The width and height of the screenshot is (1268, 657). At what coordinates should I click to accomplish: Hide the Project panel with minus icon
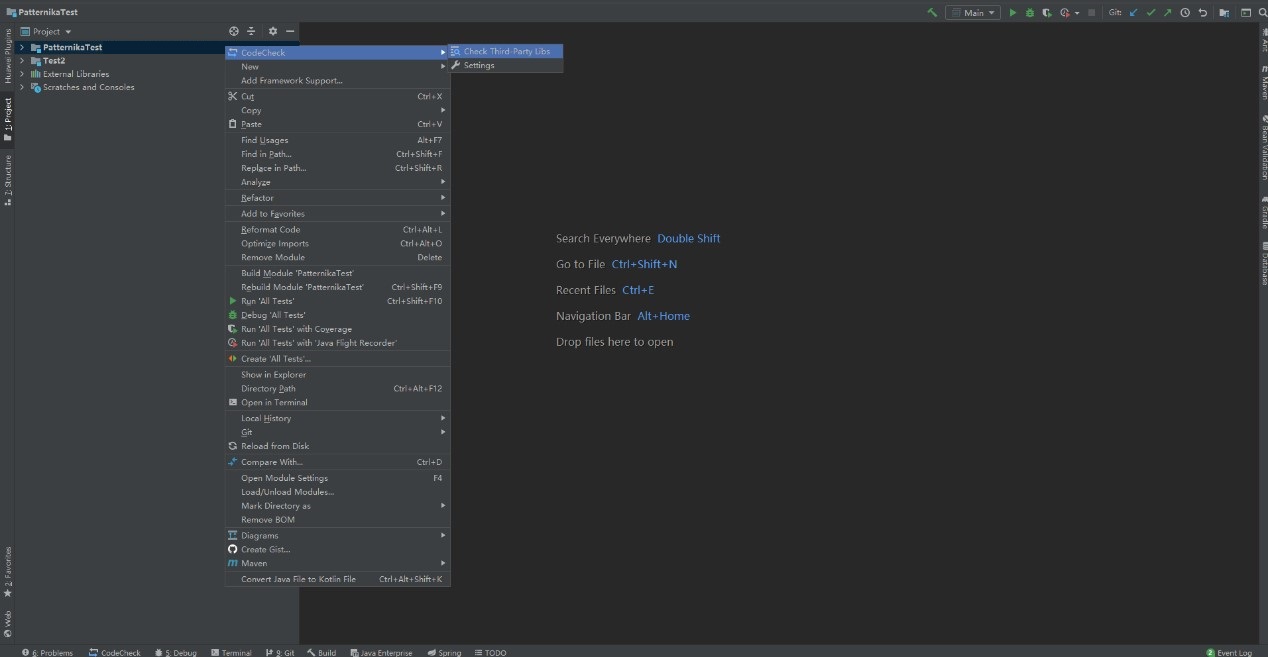tap(289, 32)
